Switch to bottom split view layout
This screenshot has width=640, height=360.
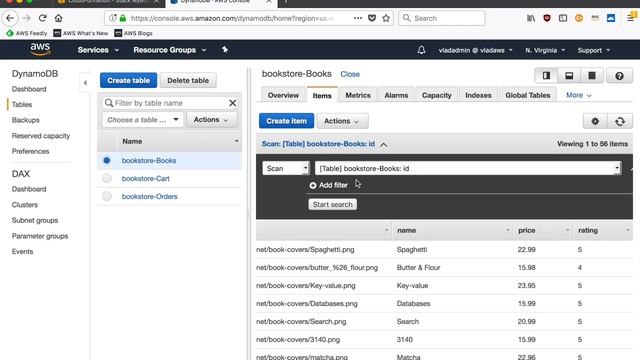point(569,76)
